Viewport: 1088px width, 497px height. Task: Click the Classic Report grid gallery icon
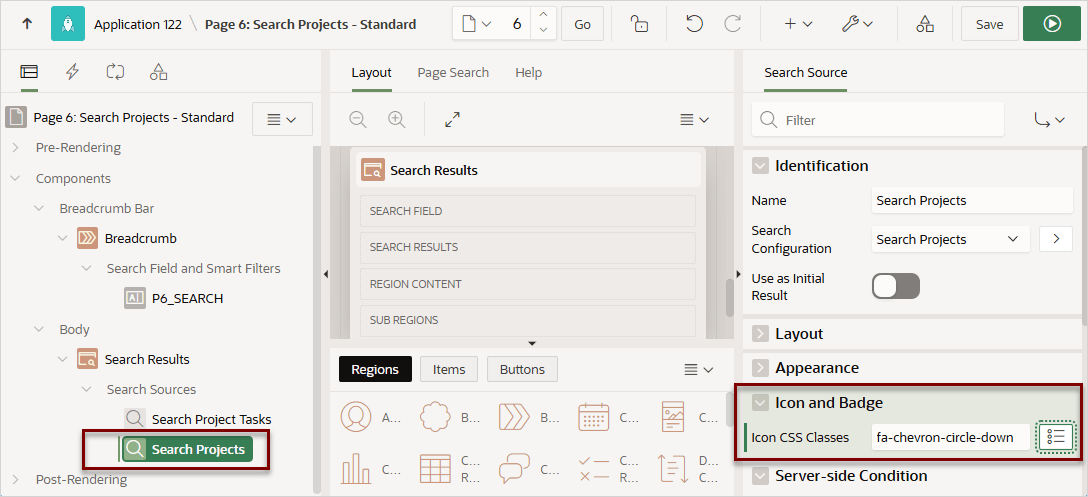coord(435,469)
